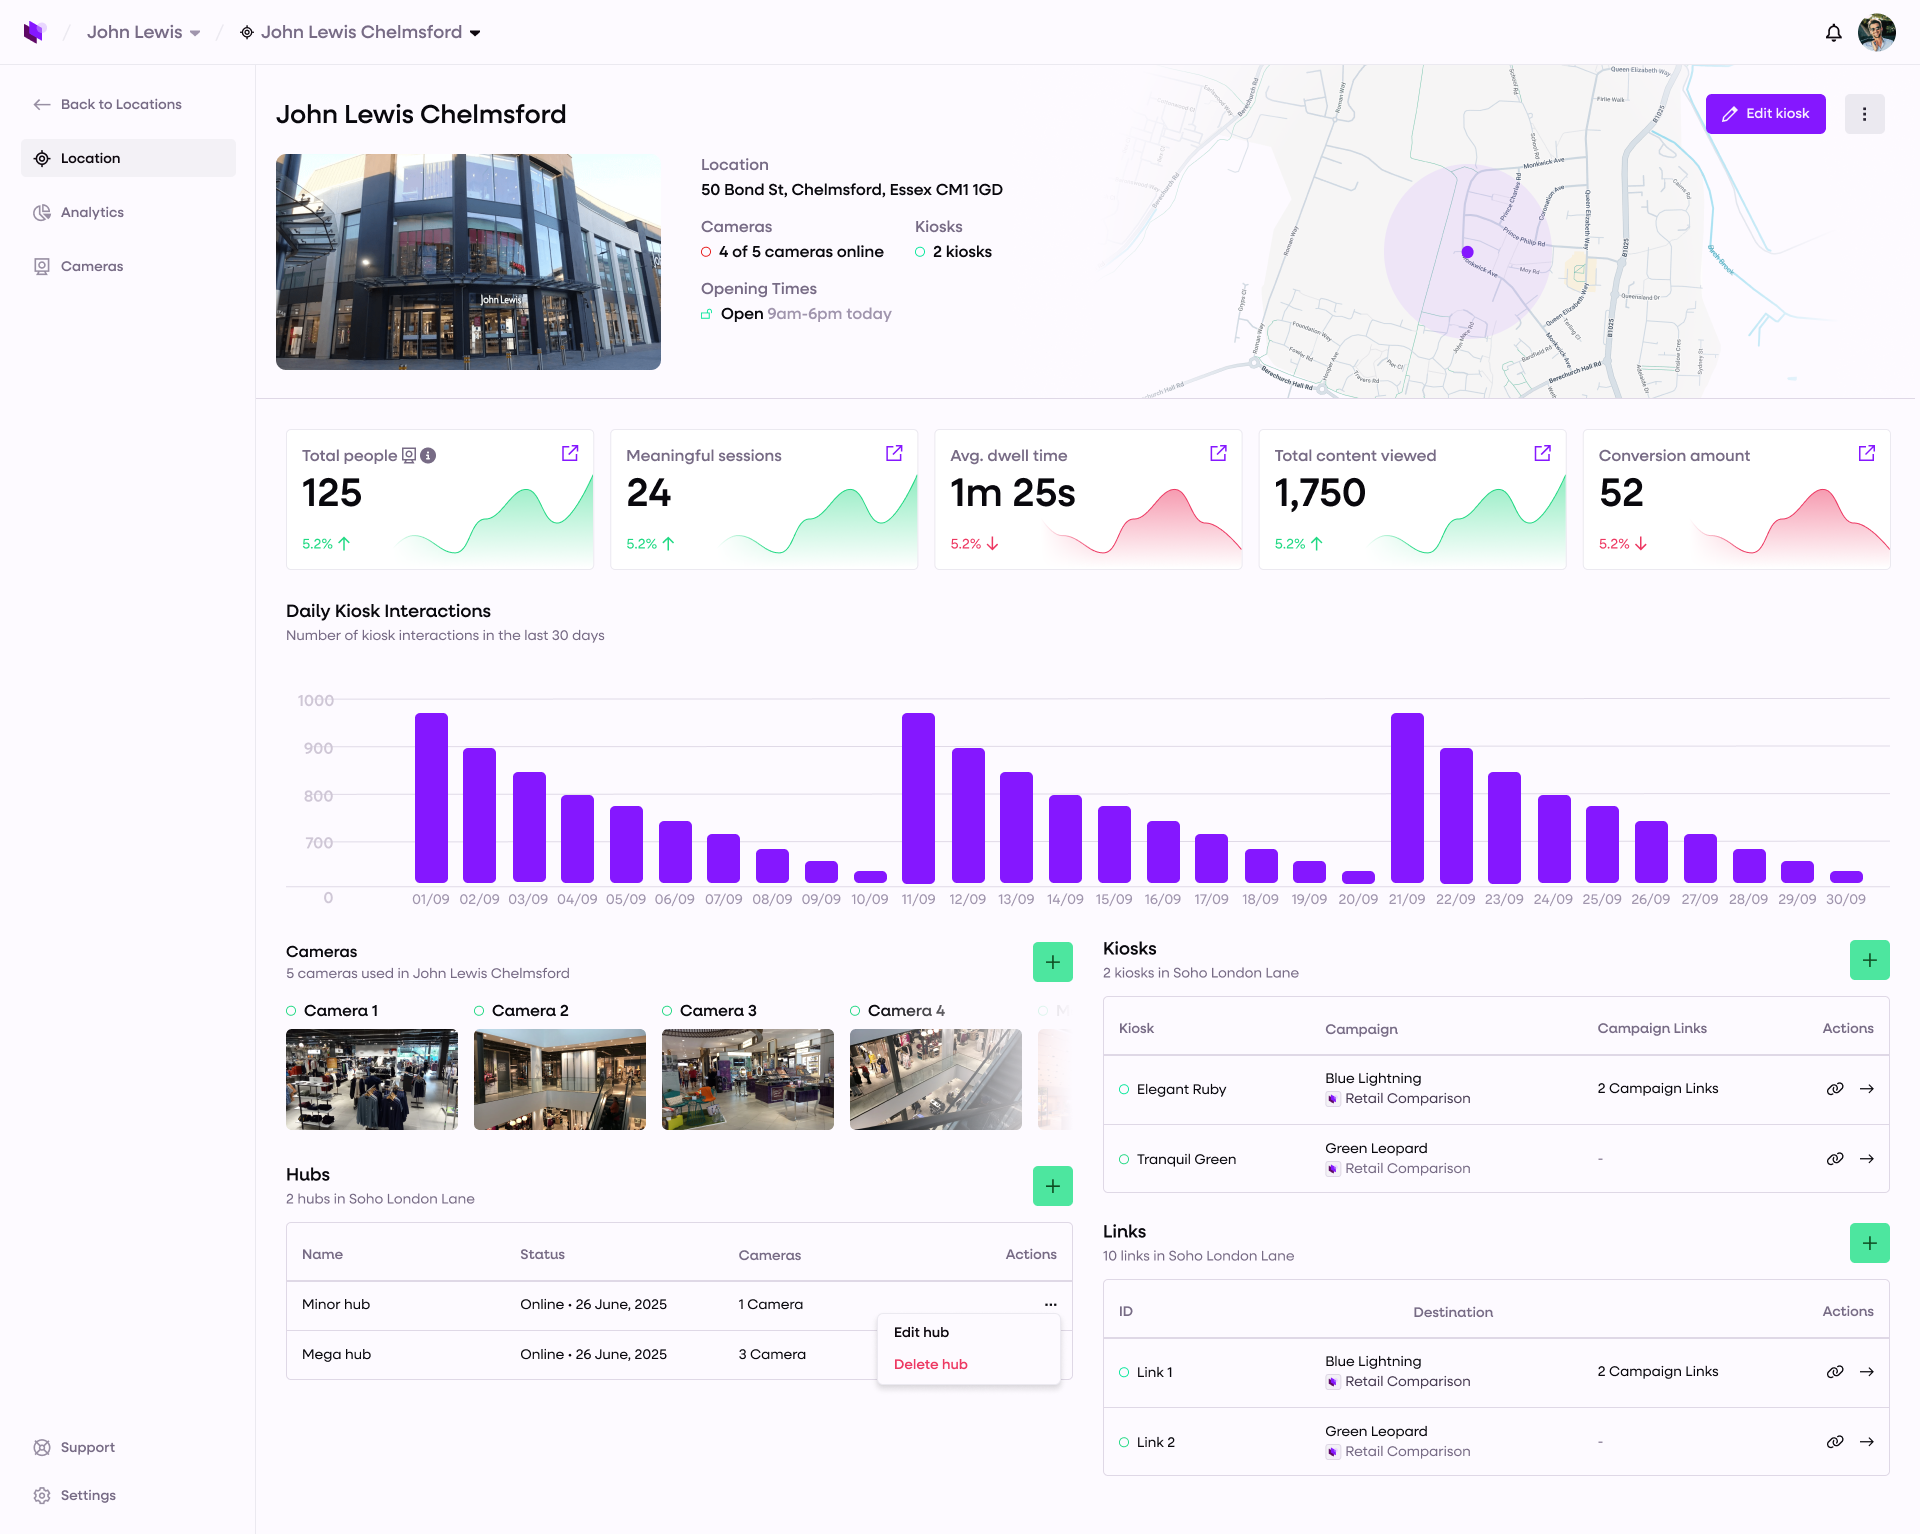Click '1 Camera' in Minor hub row
1920x1534 pixels.
coord(770,1304)
